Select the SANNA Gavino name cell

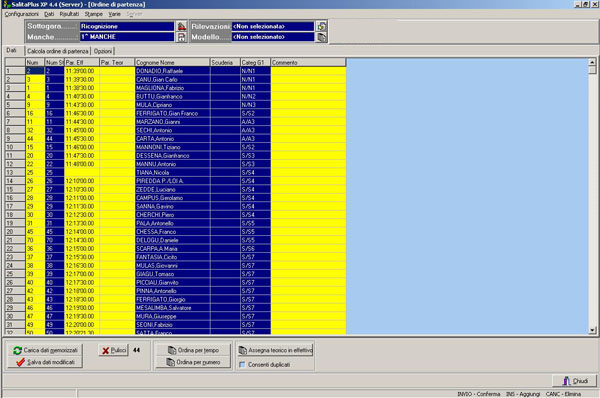[x=172, y=206]
